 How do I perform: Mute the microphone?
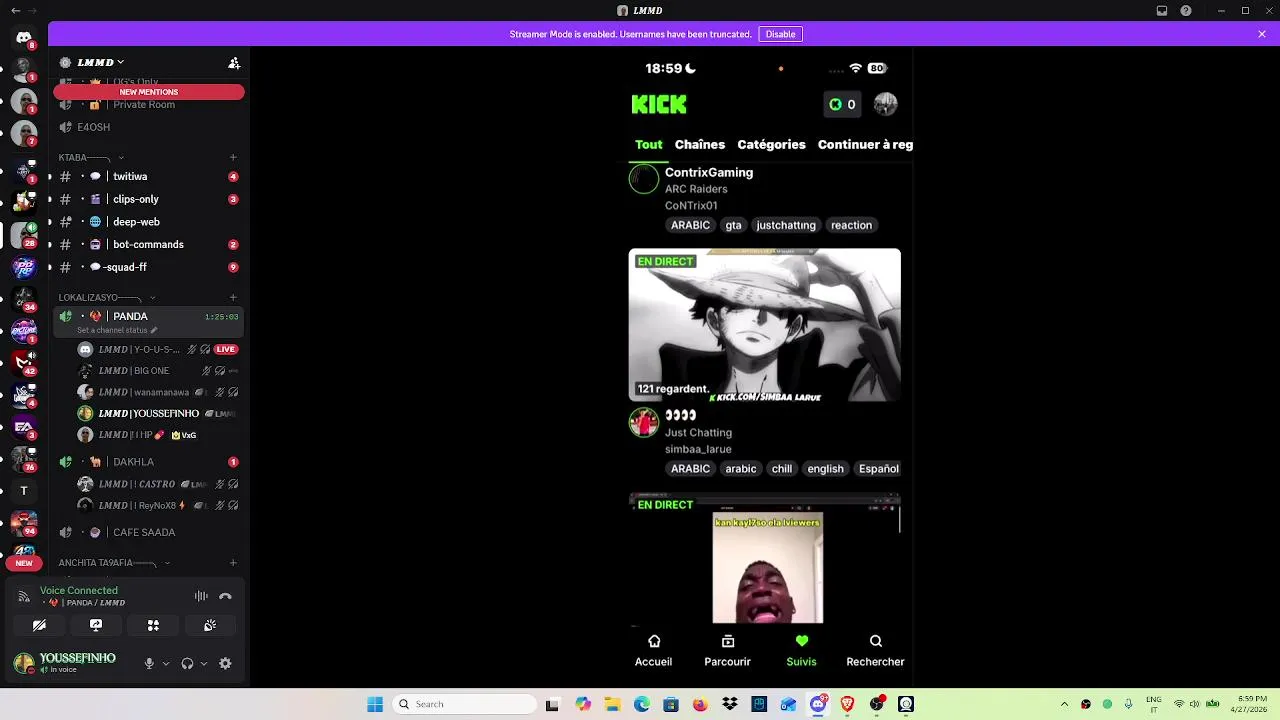[x=149, y=663]
